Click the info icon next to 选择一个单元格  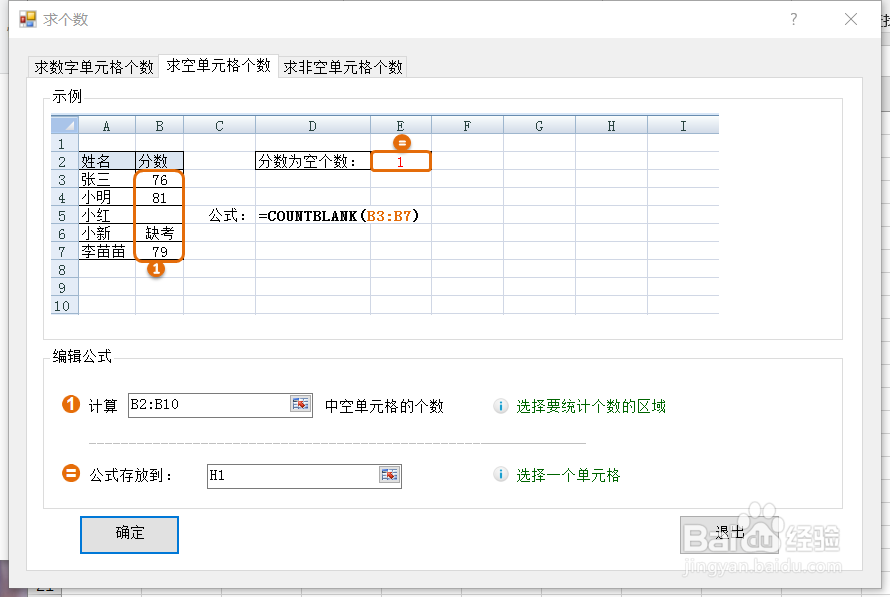(501, 475)
